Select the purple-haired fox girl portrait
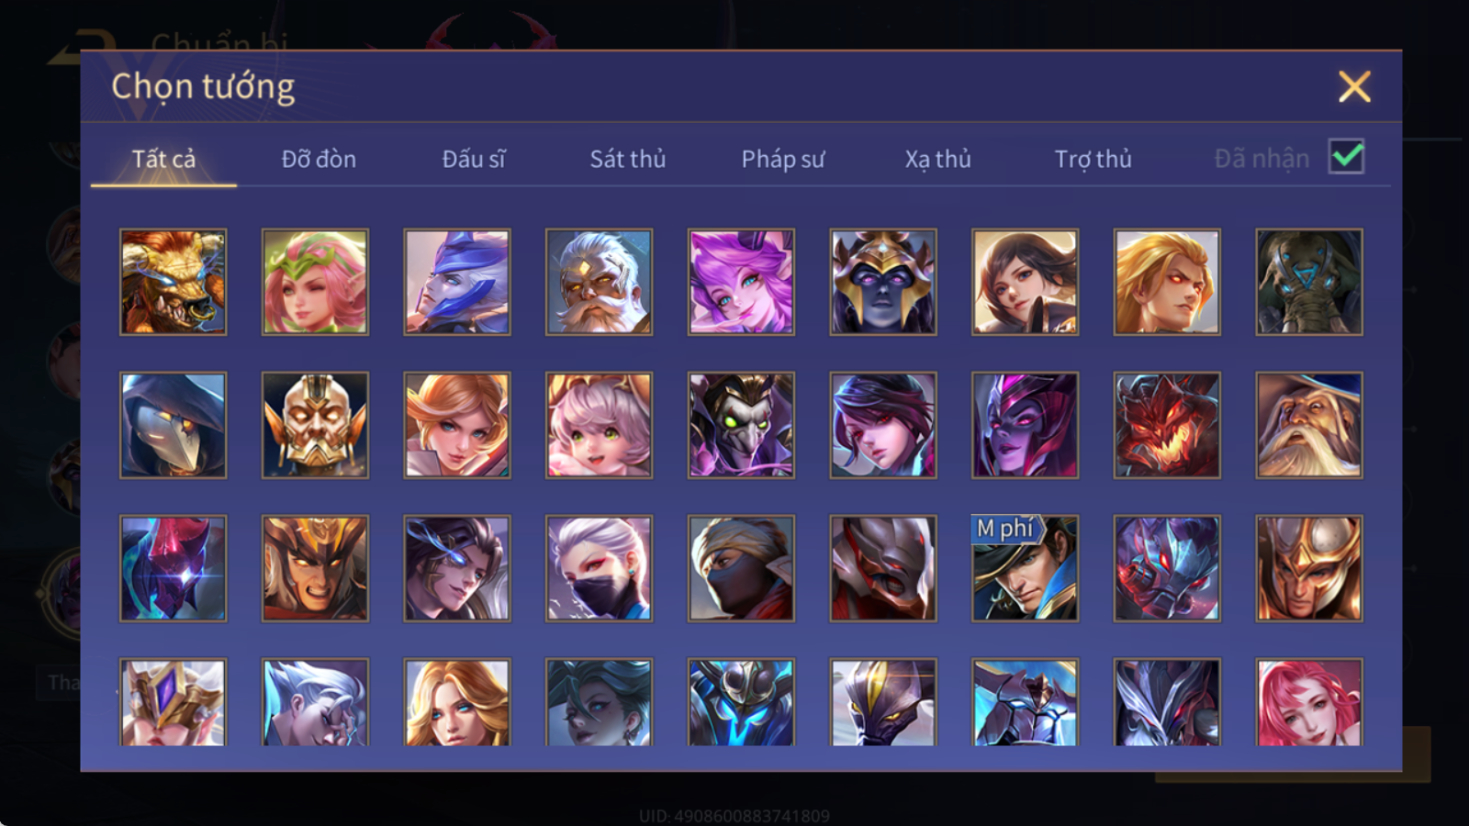1469x826 pixels. [x=741, y=282]
